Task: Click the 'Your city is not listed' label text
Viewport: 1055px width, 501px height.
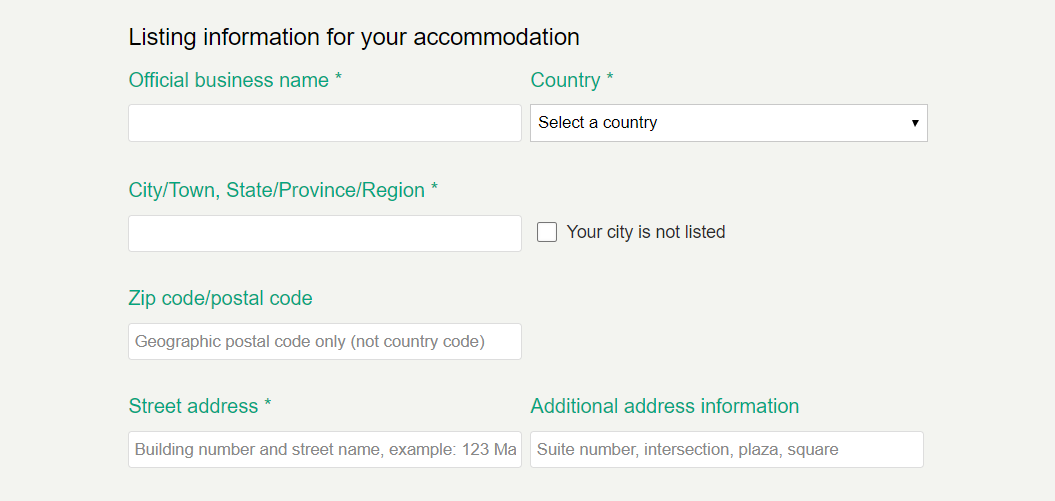Action: pos(645,232)
